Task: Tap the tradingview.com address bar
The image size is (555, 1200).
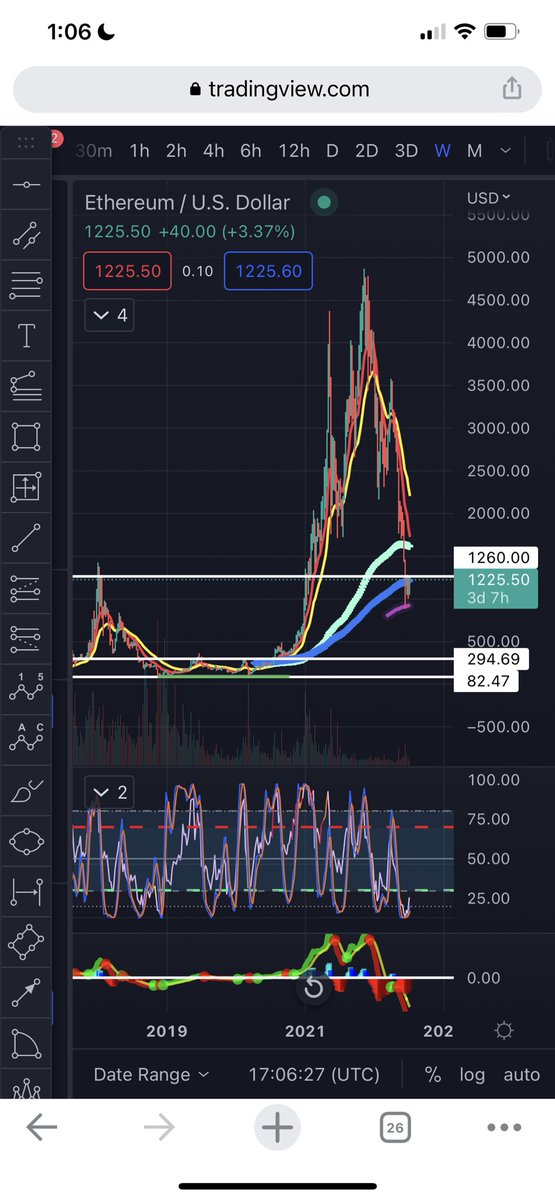Action: click(277, 89)
